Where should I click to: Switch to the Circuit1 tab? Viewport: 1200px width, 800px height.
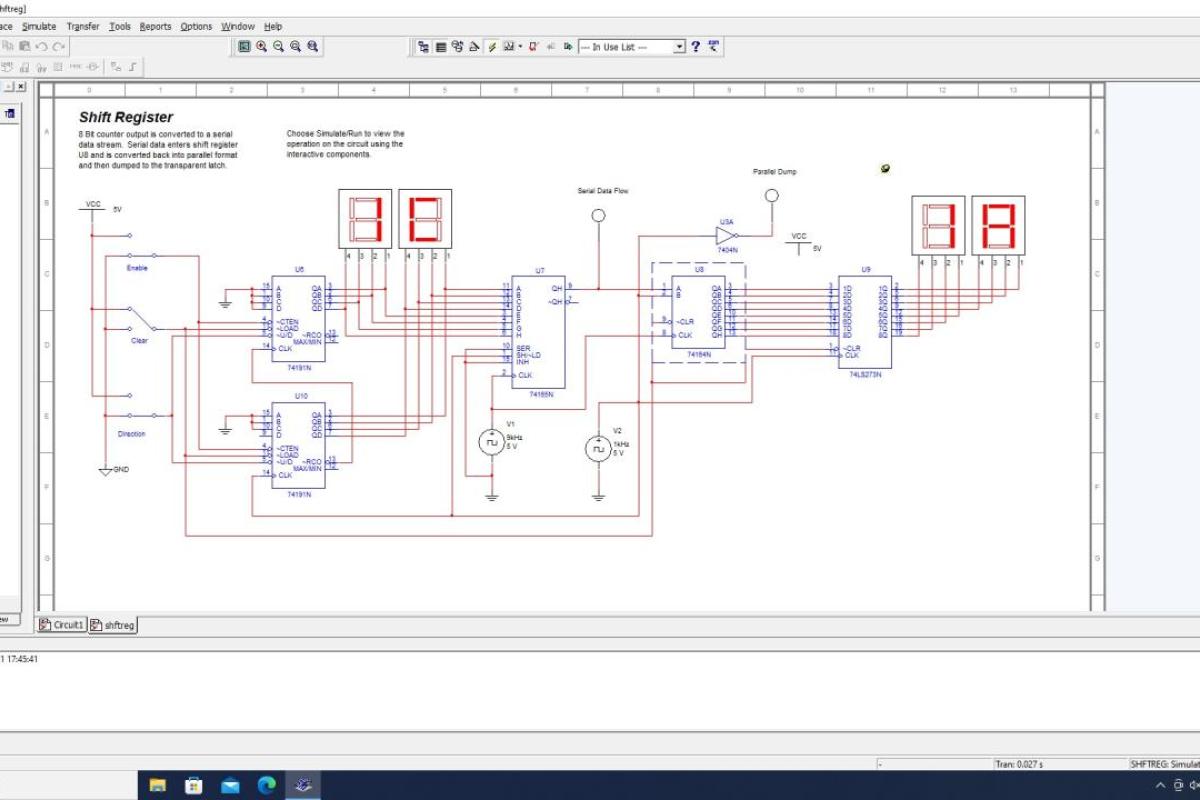click(x=63, y=625)
